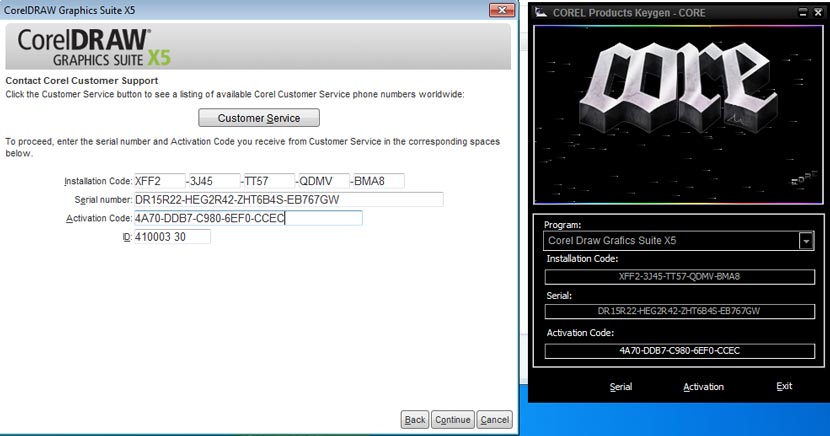The image size is (830, 436).
Task: Go Back in the CorelDRAW dialog
Action: (414, 420)
